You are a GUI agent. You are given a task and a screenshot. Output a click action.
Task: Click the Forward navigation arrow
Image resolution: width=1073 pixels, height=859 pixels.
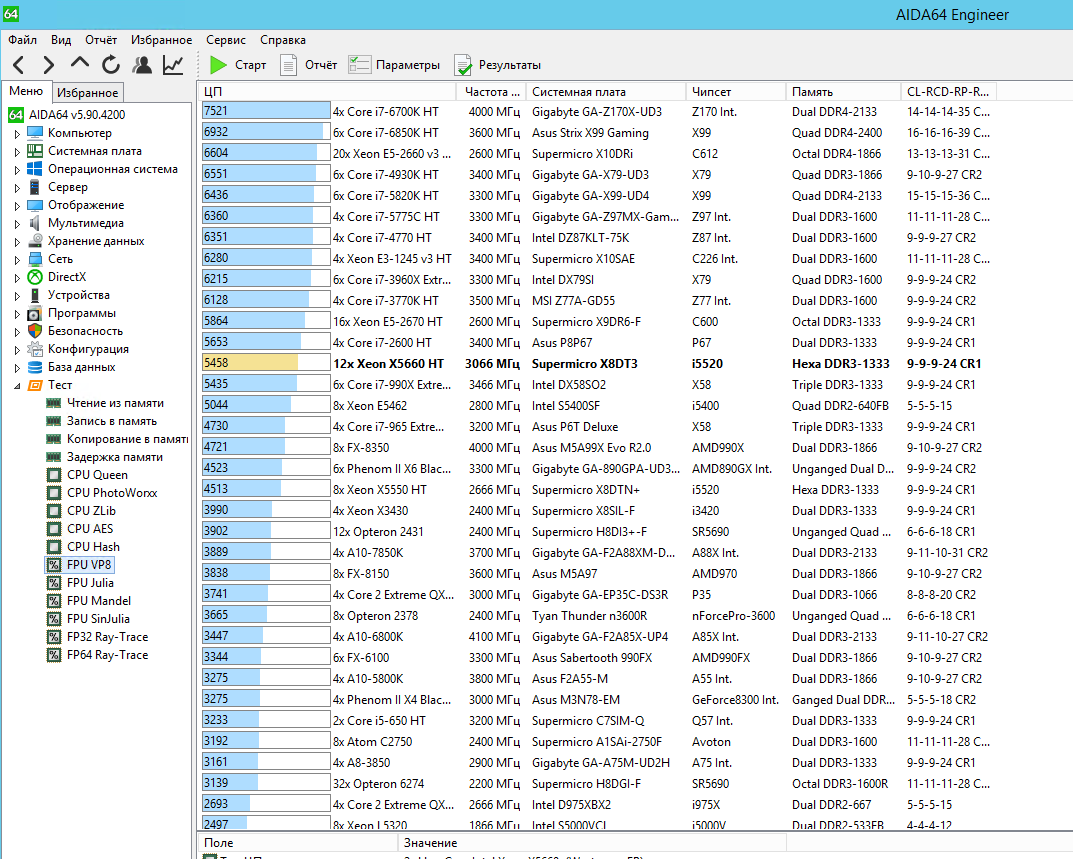coord(49,65)
